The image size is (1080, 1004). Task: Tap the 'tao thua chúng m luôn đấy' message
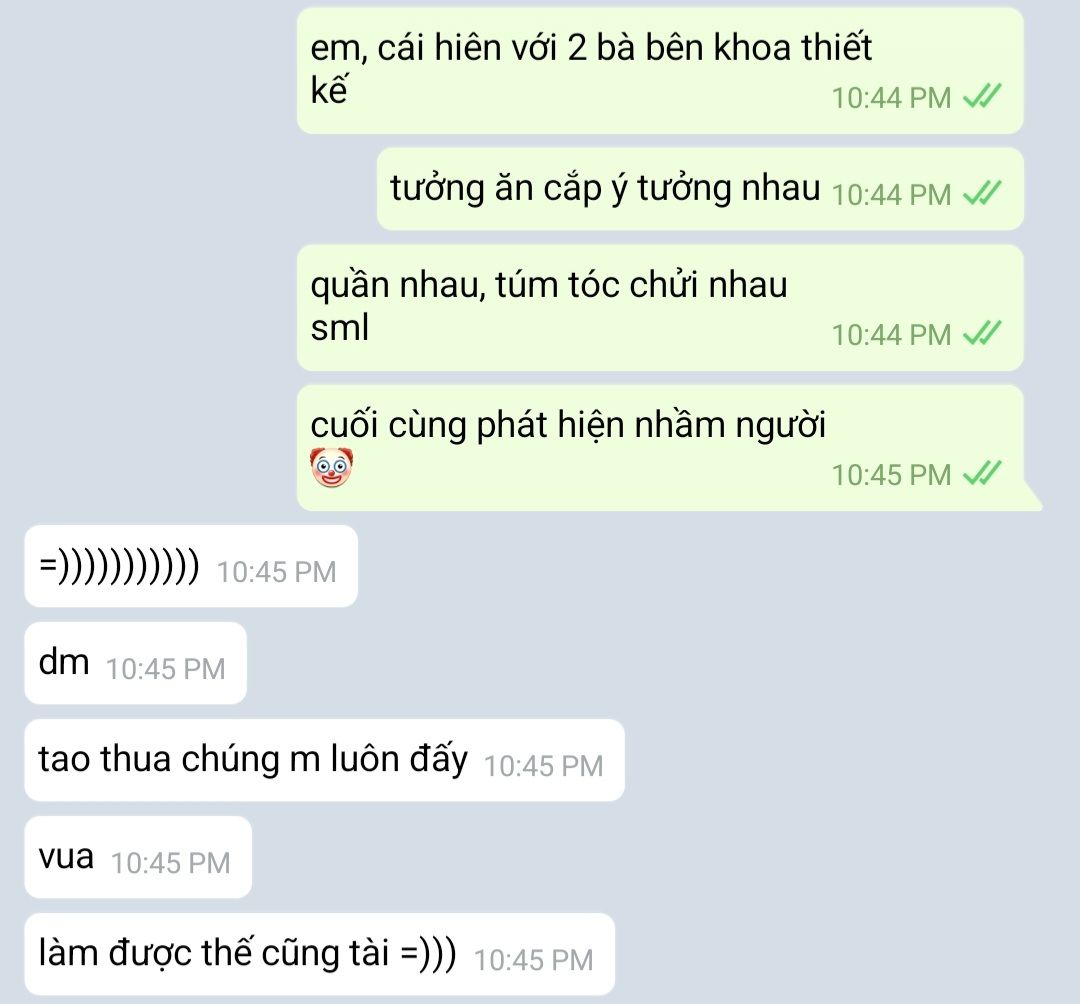[324, 760]
